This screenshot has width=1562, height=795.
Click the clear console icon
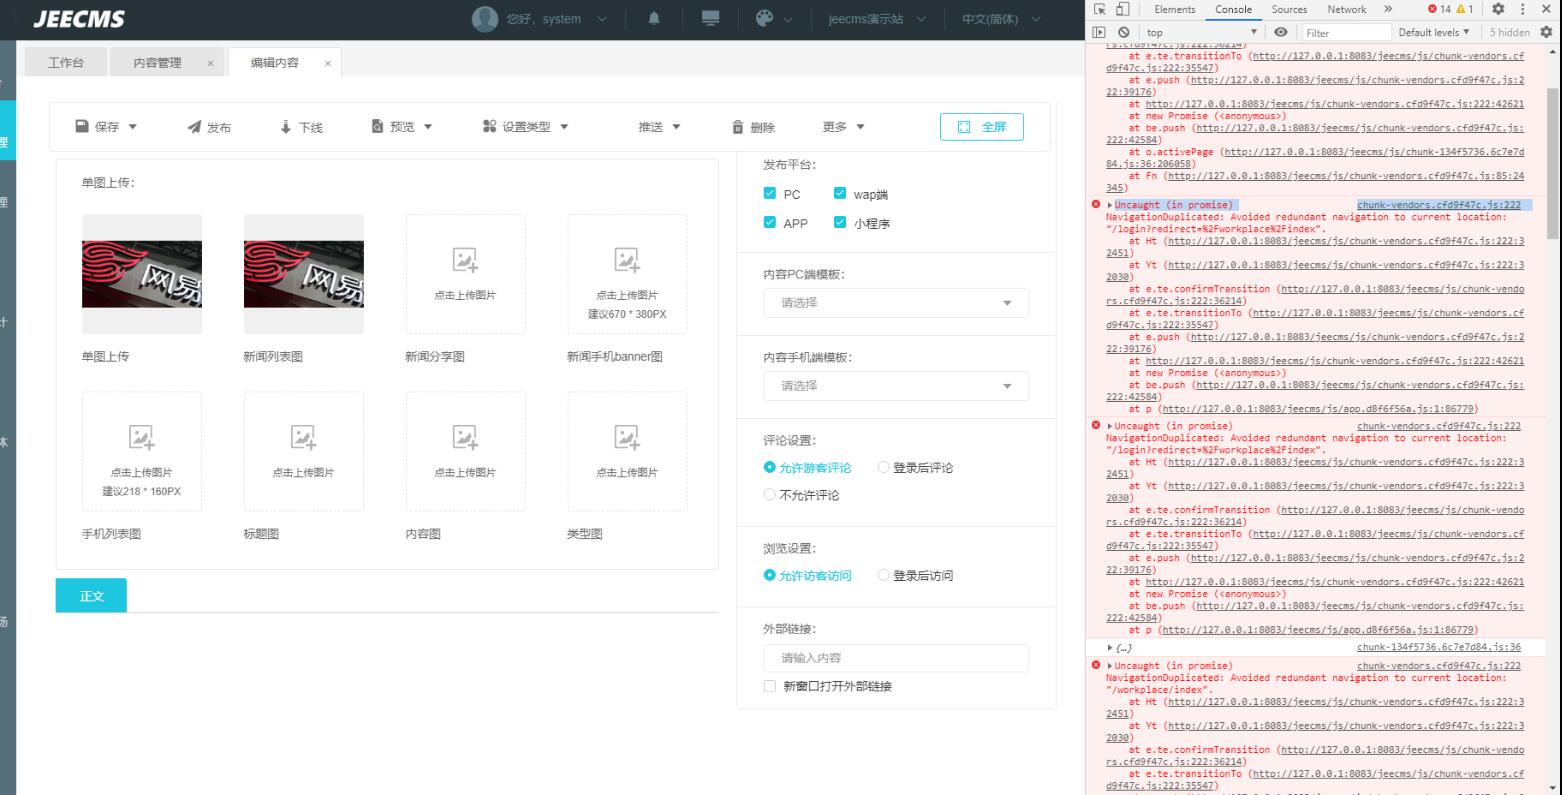click(1124, 33)
